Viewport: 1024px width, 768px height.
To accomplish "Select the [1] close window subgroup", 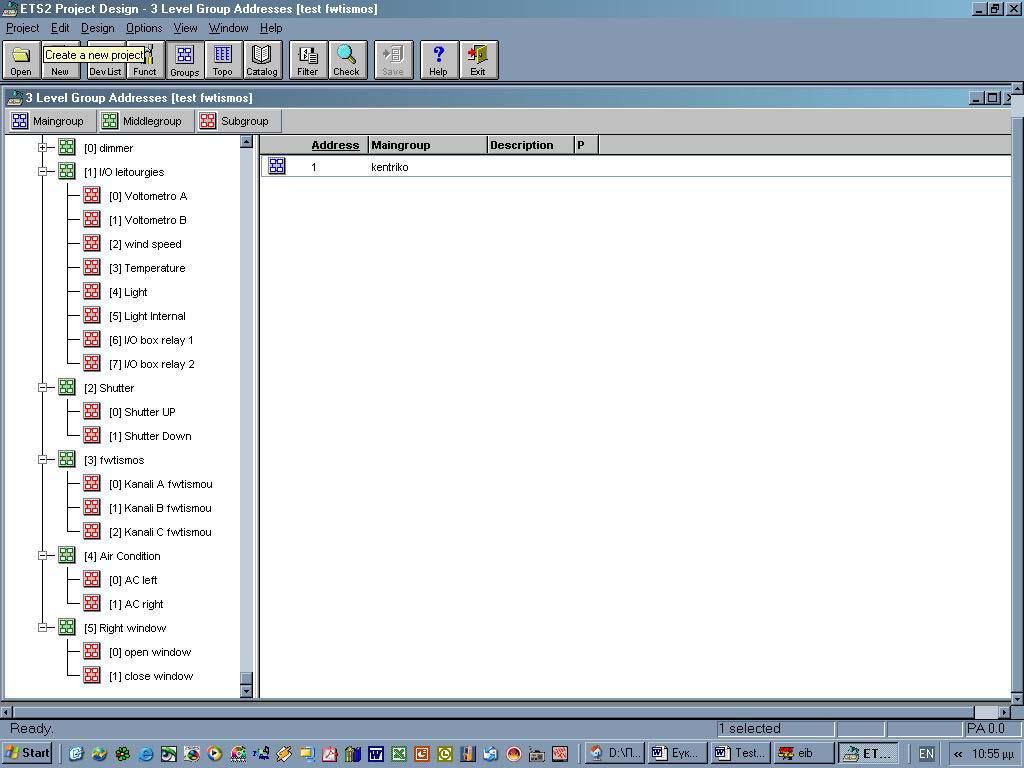I will click(151, 676).
